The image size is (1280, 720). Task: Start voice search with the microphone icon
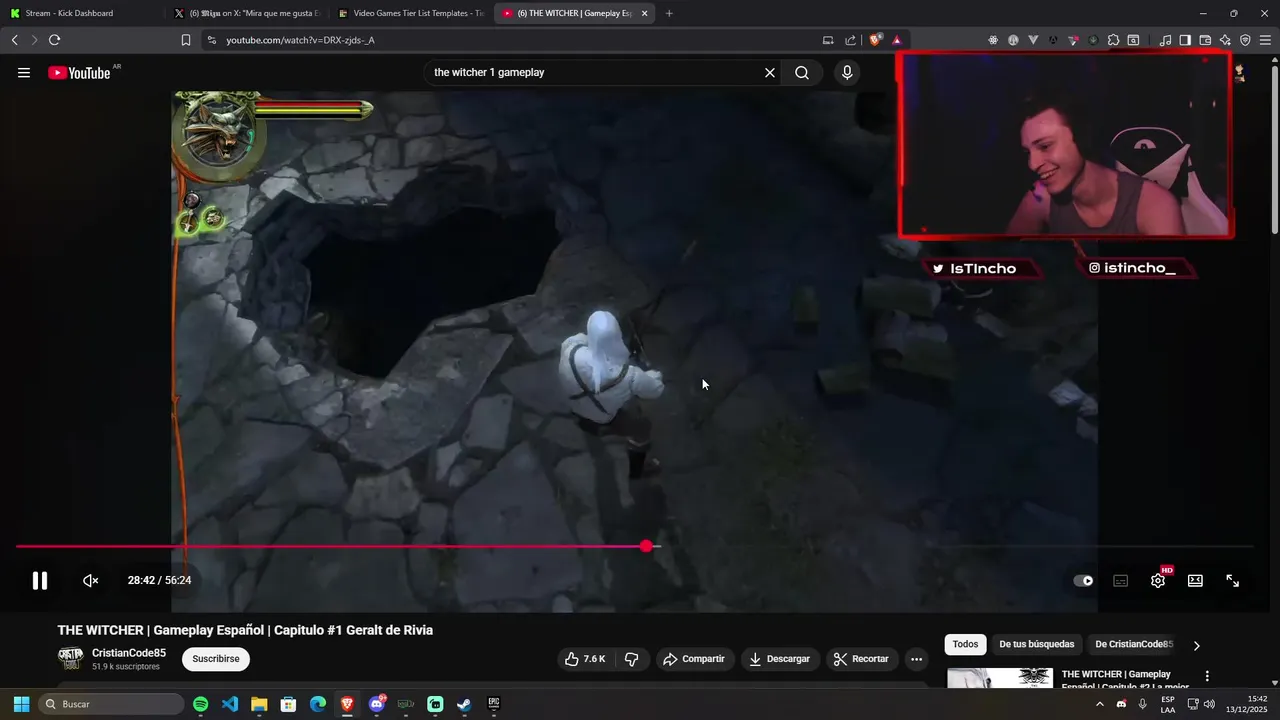[x=847, y=72]
